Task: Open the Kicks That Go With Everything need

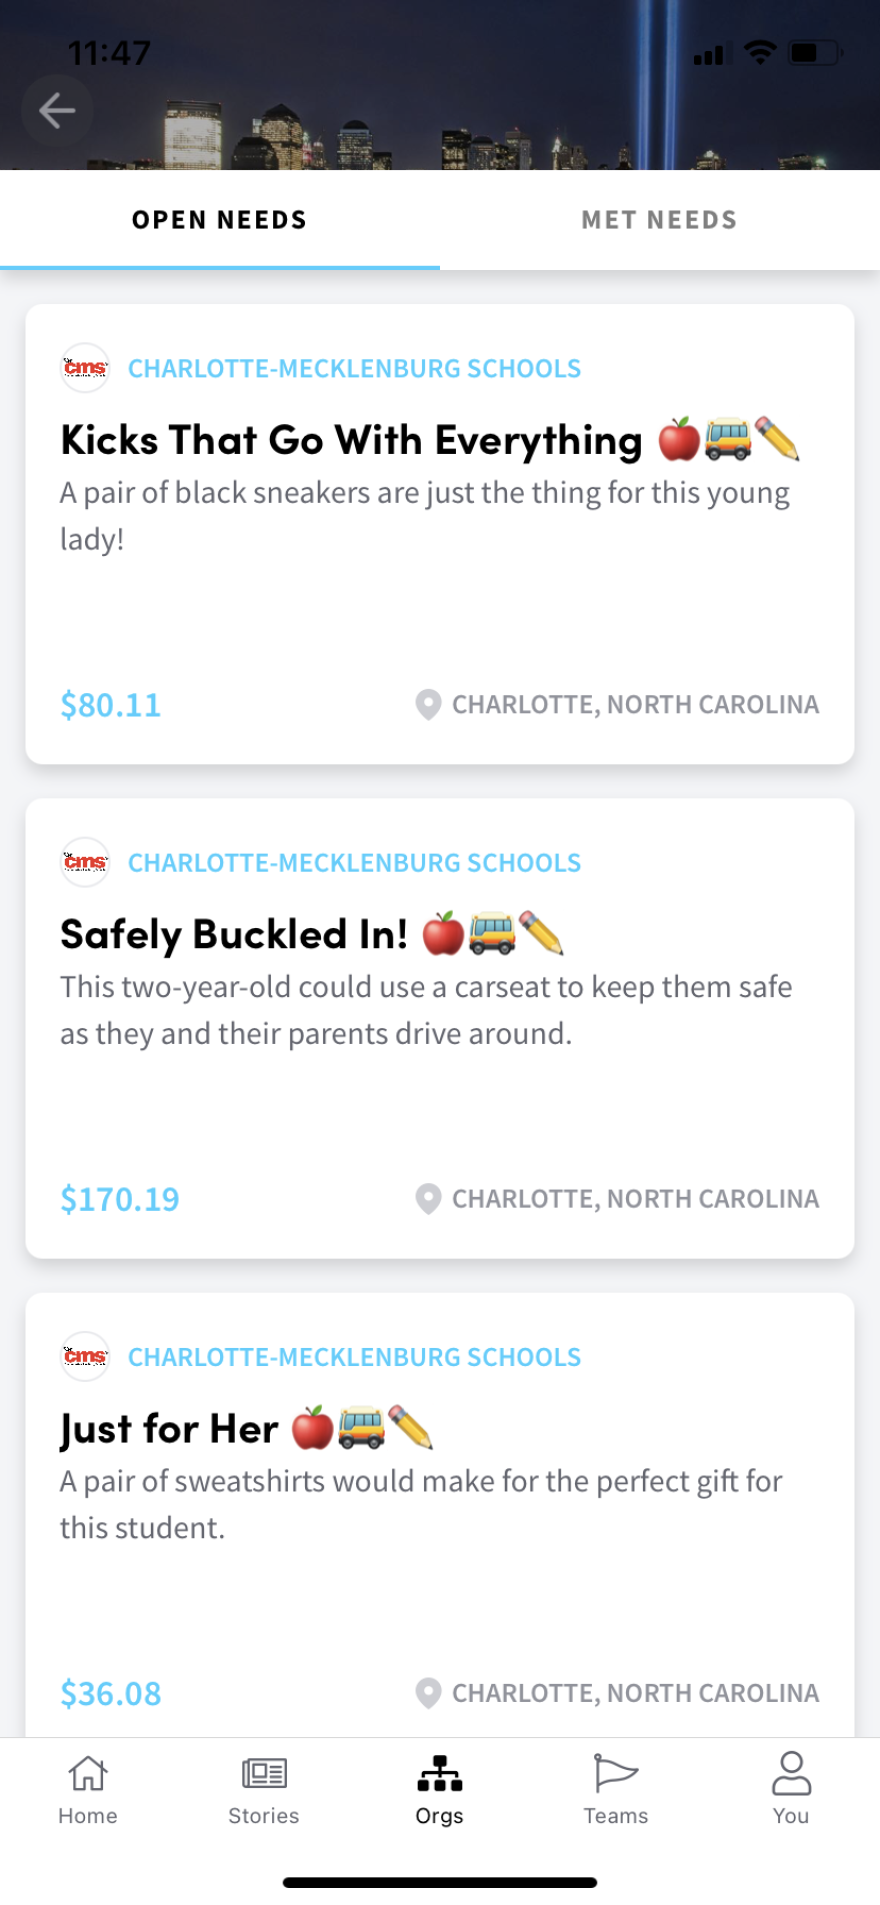Action: 351,441
